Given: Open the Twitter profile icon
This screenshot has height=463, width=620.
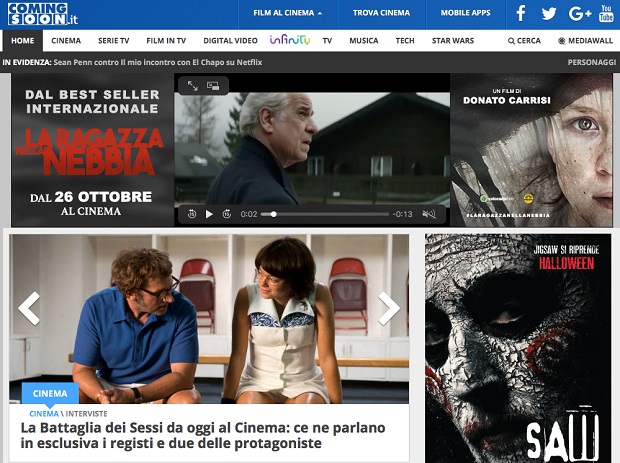Looking at the screenshot, I should tap(548, 14).
